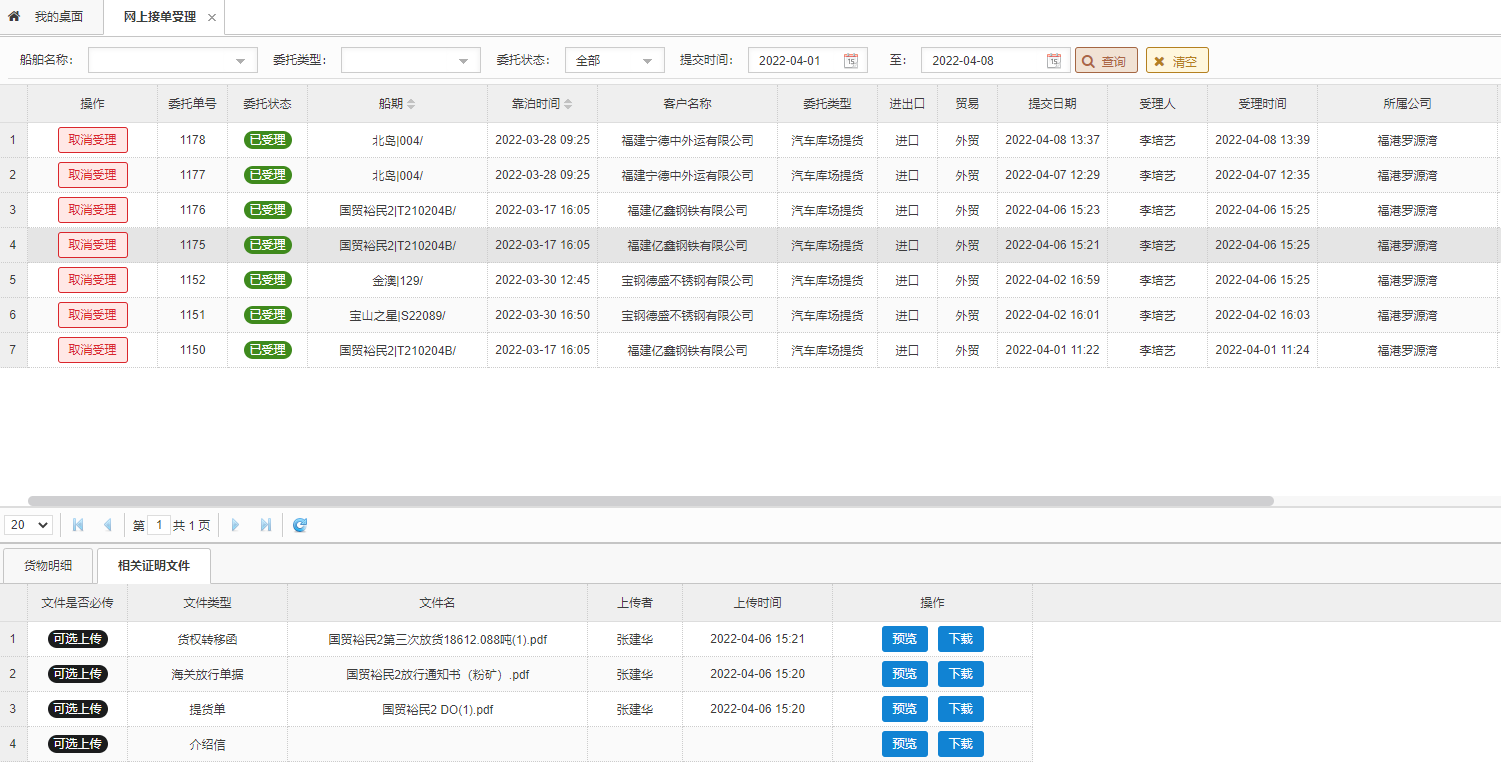This screenshot has height=770, width=1501.
Task: Open calendar for start date 2022-04-01
Action: click(x=851, y=61)
